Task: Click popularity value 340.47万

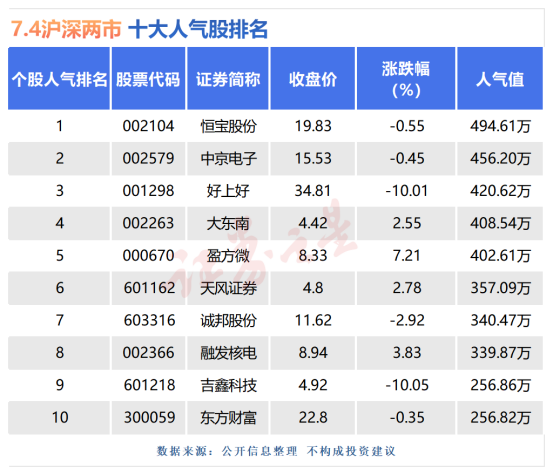Action: 500,321
